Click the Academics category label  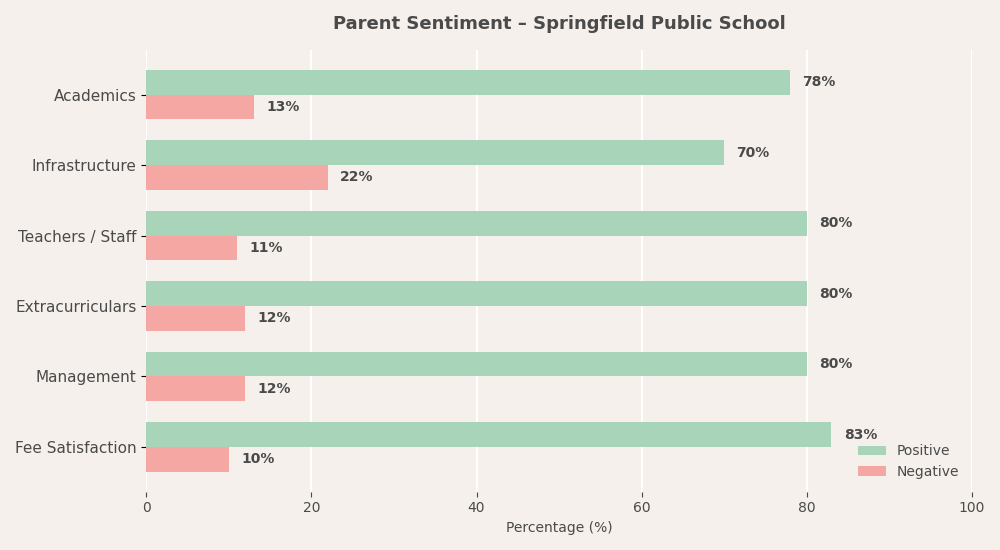pyautogui.click(x=94, y=96)
